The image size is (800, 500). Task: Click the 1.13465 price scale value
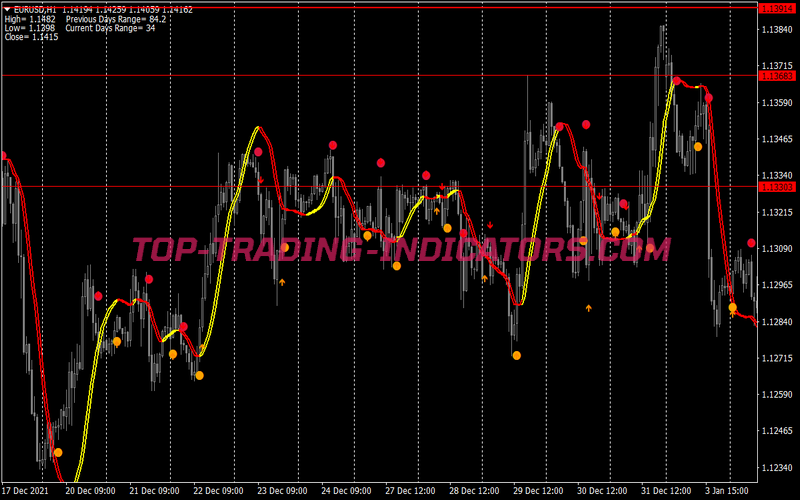(x=777, y=139)
